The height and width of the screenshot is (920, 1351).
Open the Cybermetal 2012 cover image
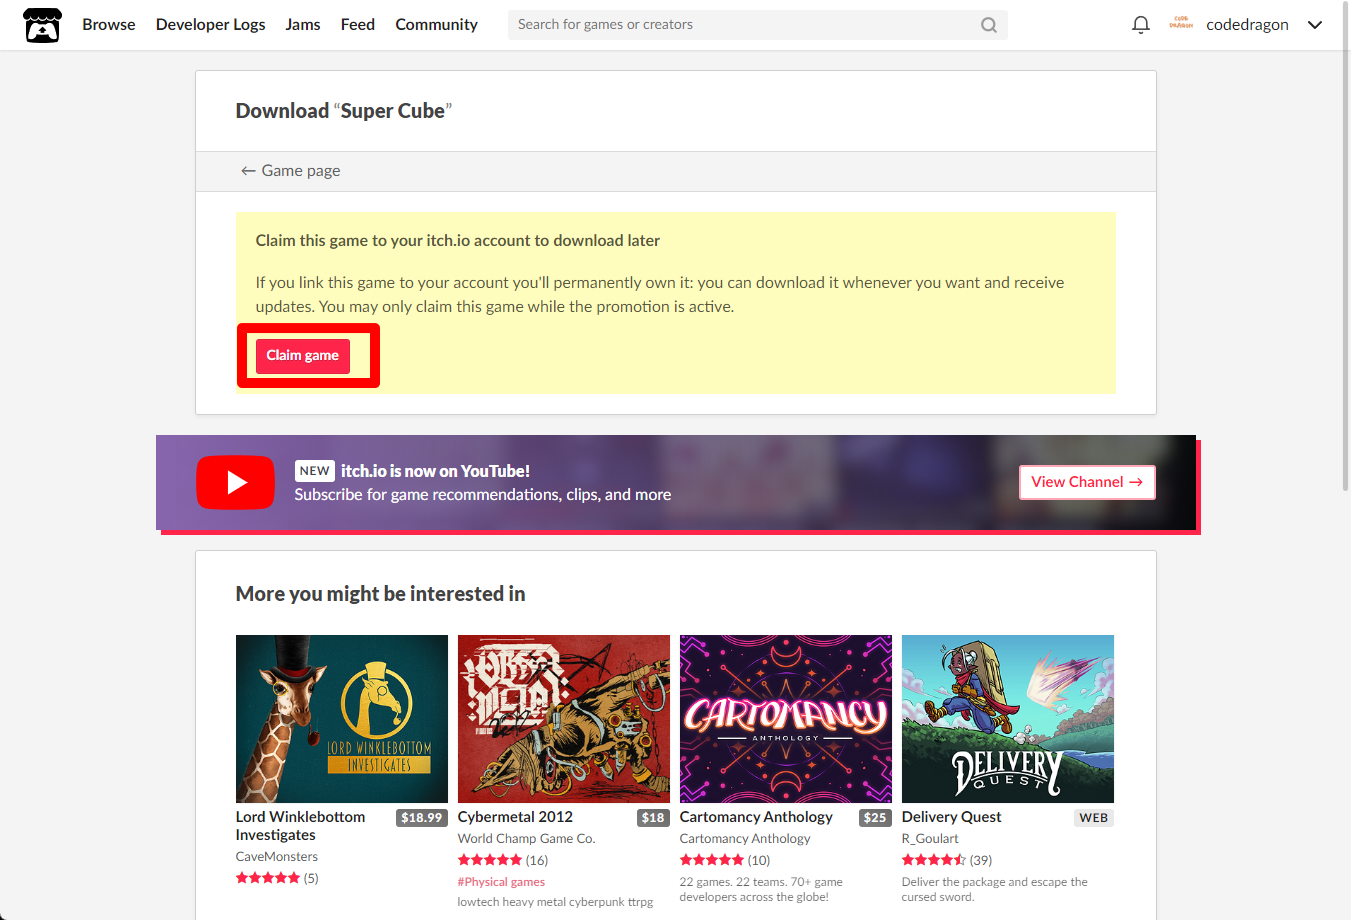(x=564, y=719)
